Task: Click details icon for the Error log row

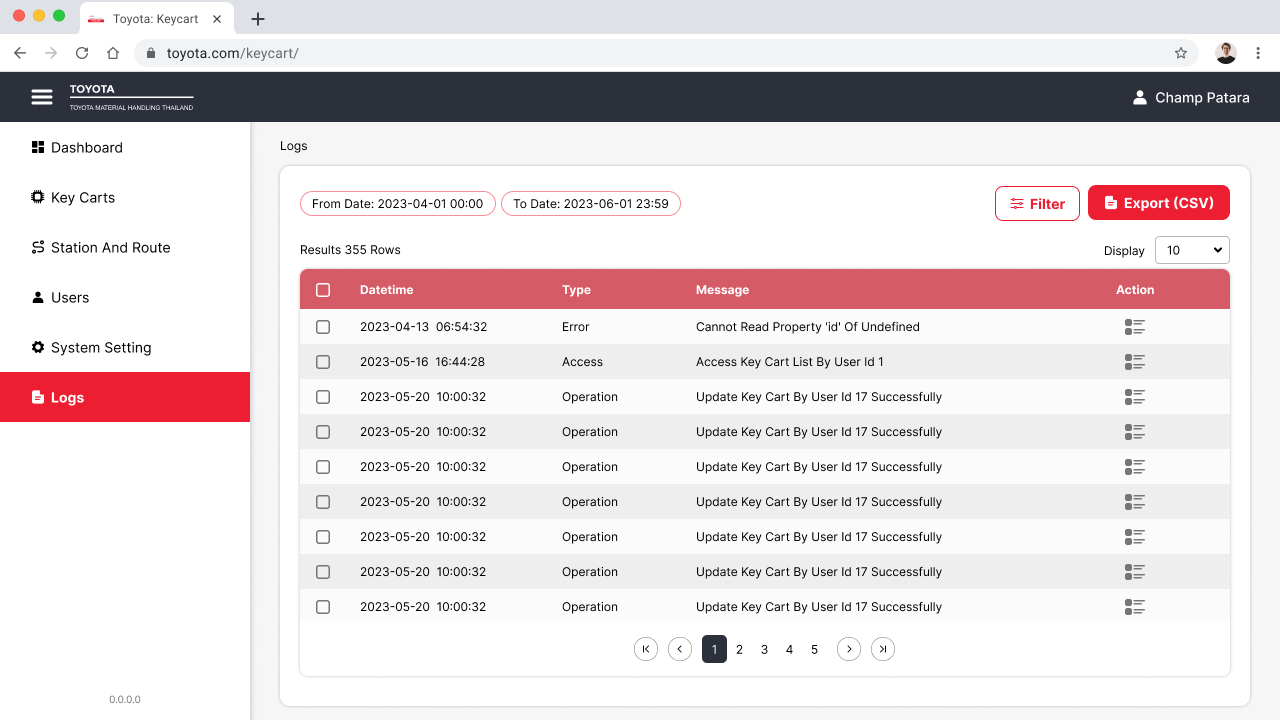Action: click(x=1134, y=327)
